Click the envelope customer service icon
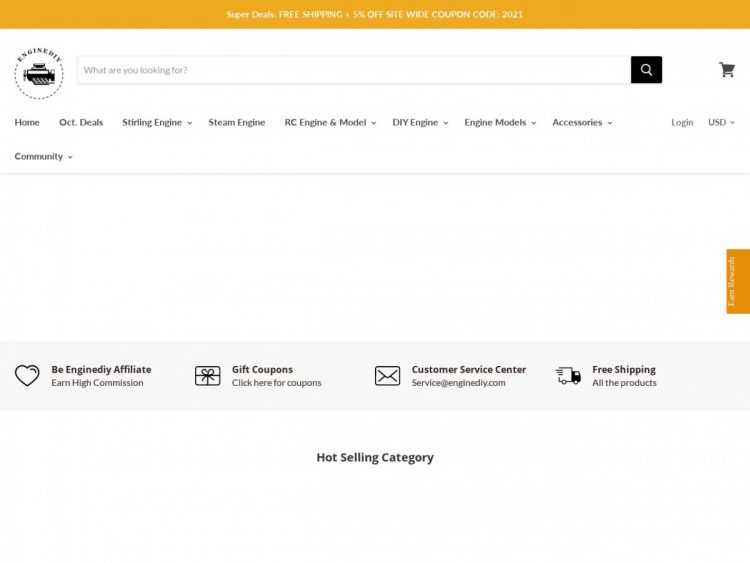Viewport: 750px width, 563px height. [x=387, y=376]
